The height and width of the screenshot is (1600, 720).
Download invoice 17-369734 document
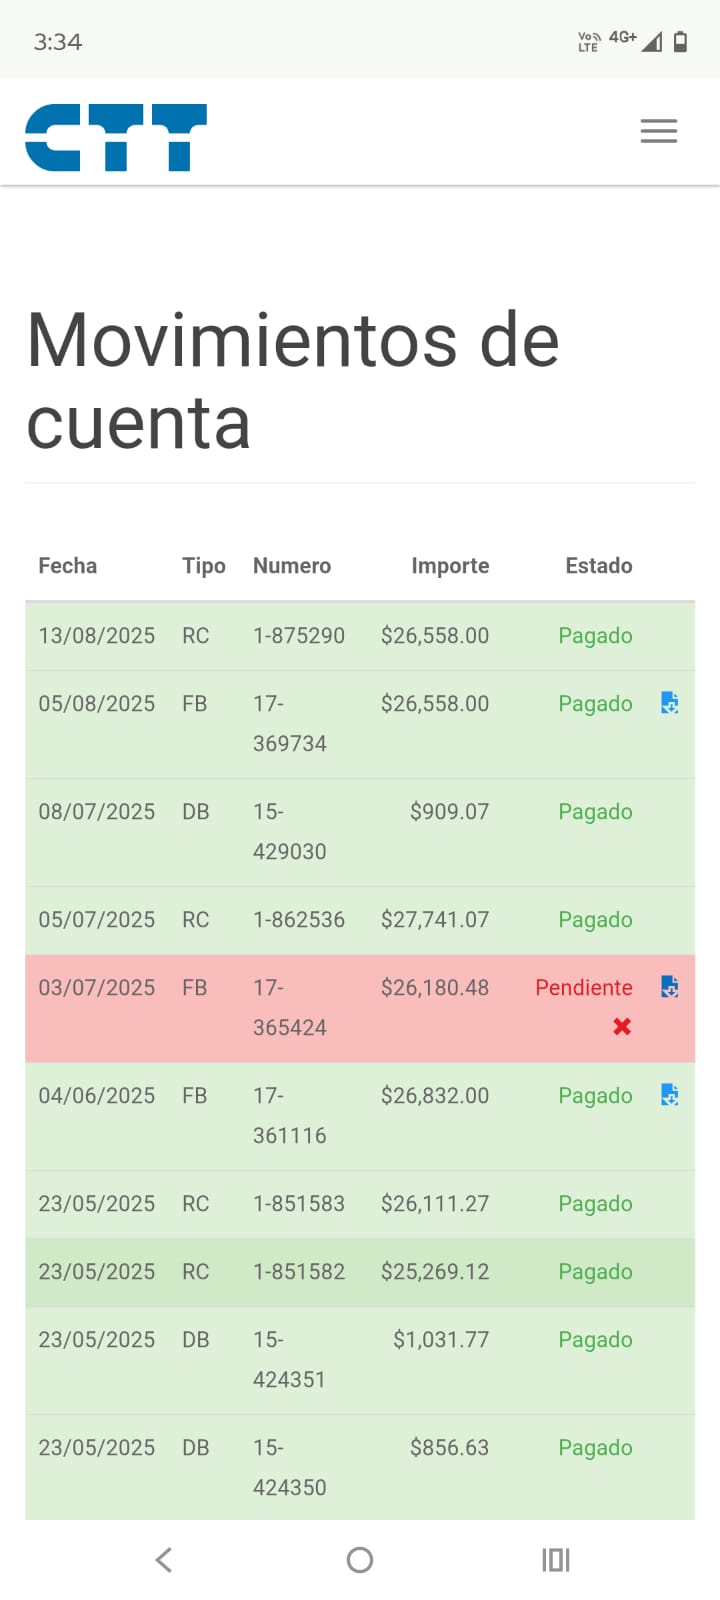(x=670, y=703)
